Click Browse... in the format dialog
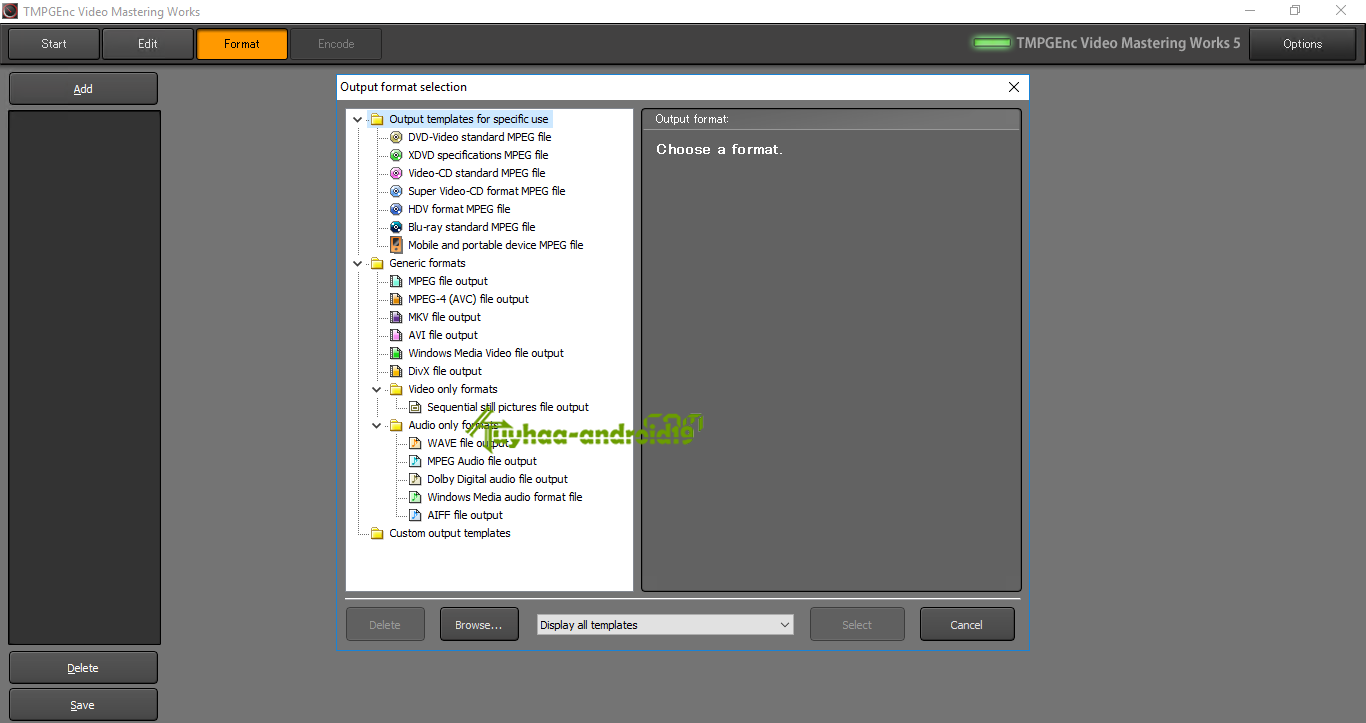1366x723 pixels. pyautogui.click(x=479, y=625)
